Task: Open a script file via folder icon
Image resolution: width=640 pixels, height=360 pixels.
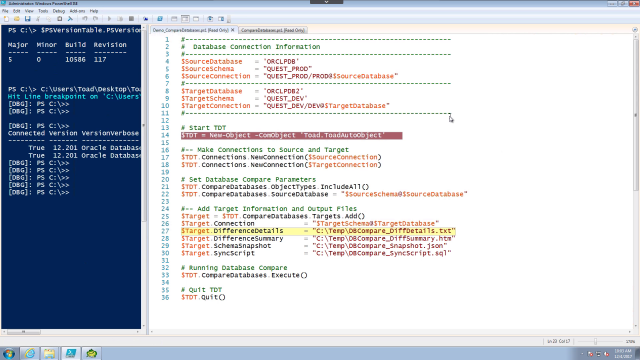Action: coord(17,19)
